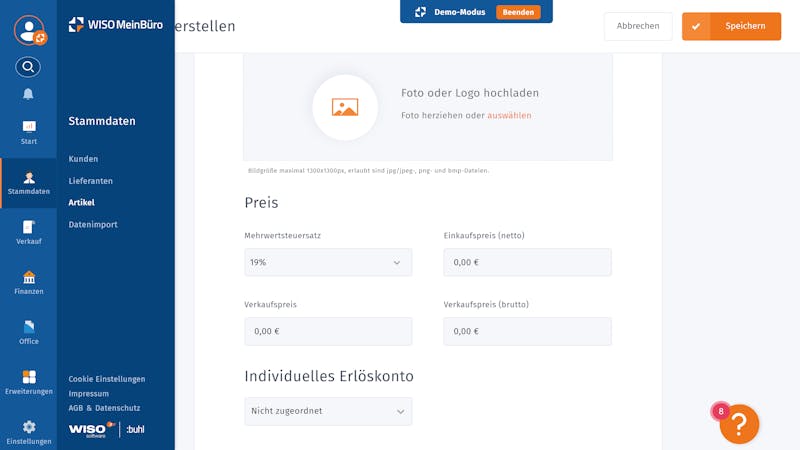Click Beenden to exit demo mode

click(x=518, y=12)
